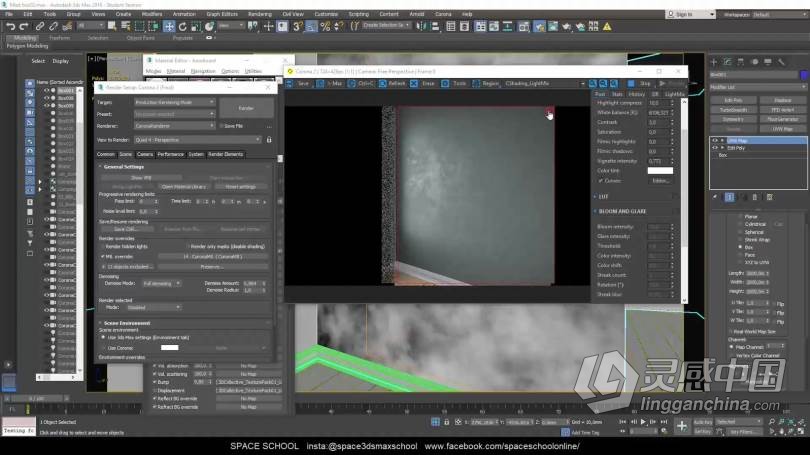Activate the Select and Scale tool
Viewport: 810px width, 455px height.
click(x=196, y=26)
